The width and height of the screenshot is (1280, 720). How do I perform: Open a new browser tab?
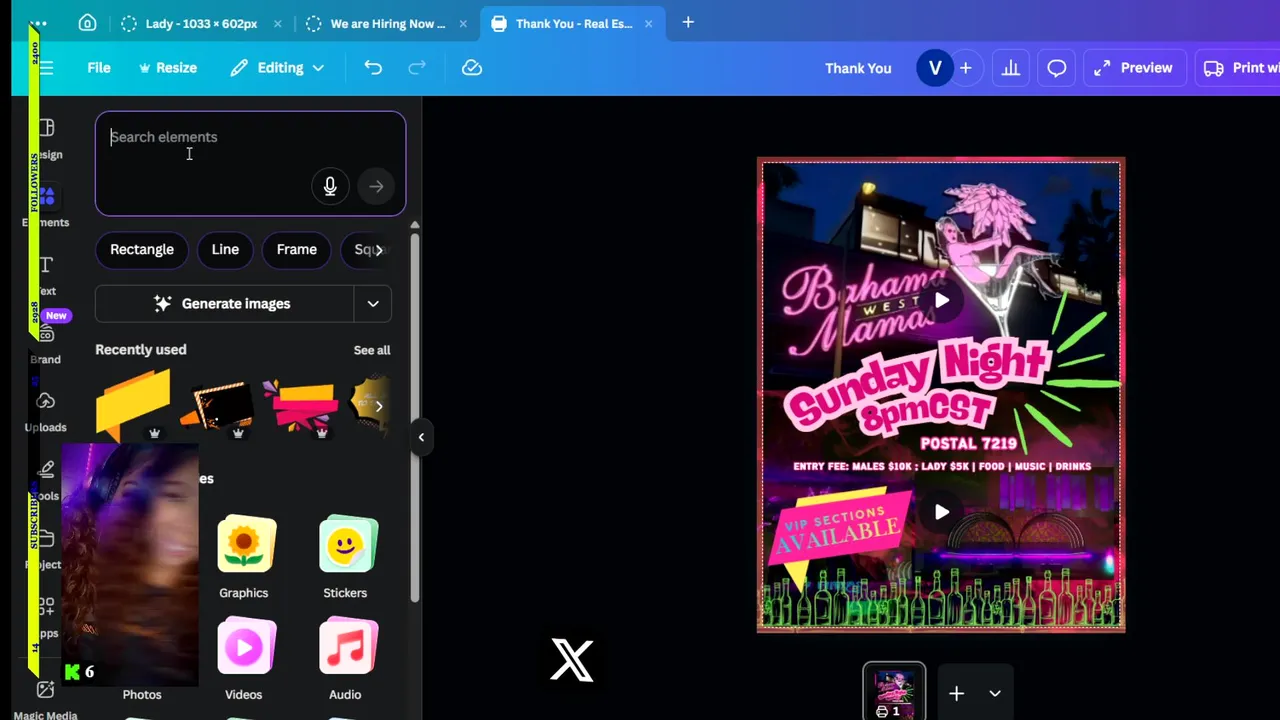pos(688,22)
